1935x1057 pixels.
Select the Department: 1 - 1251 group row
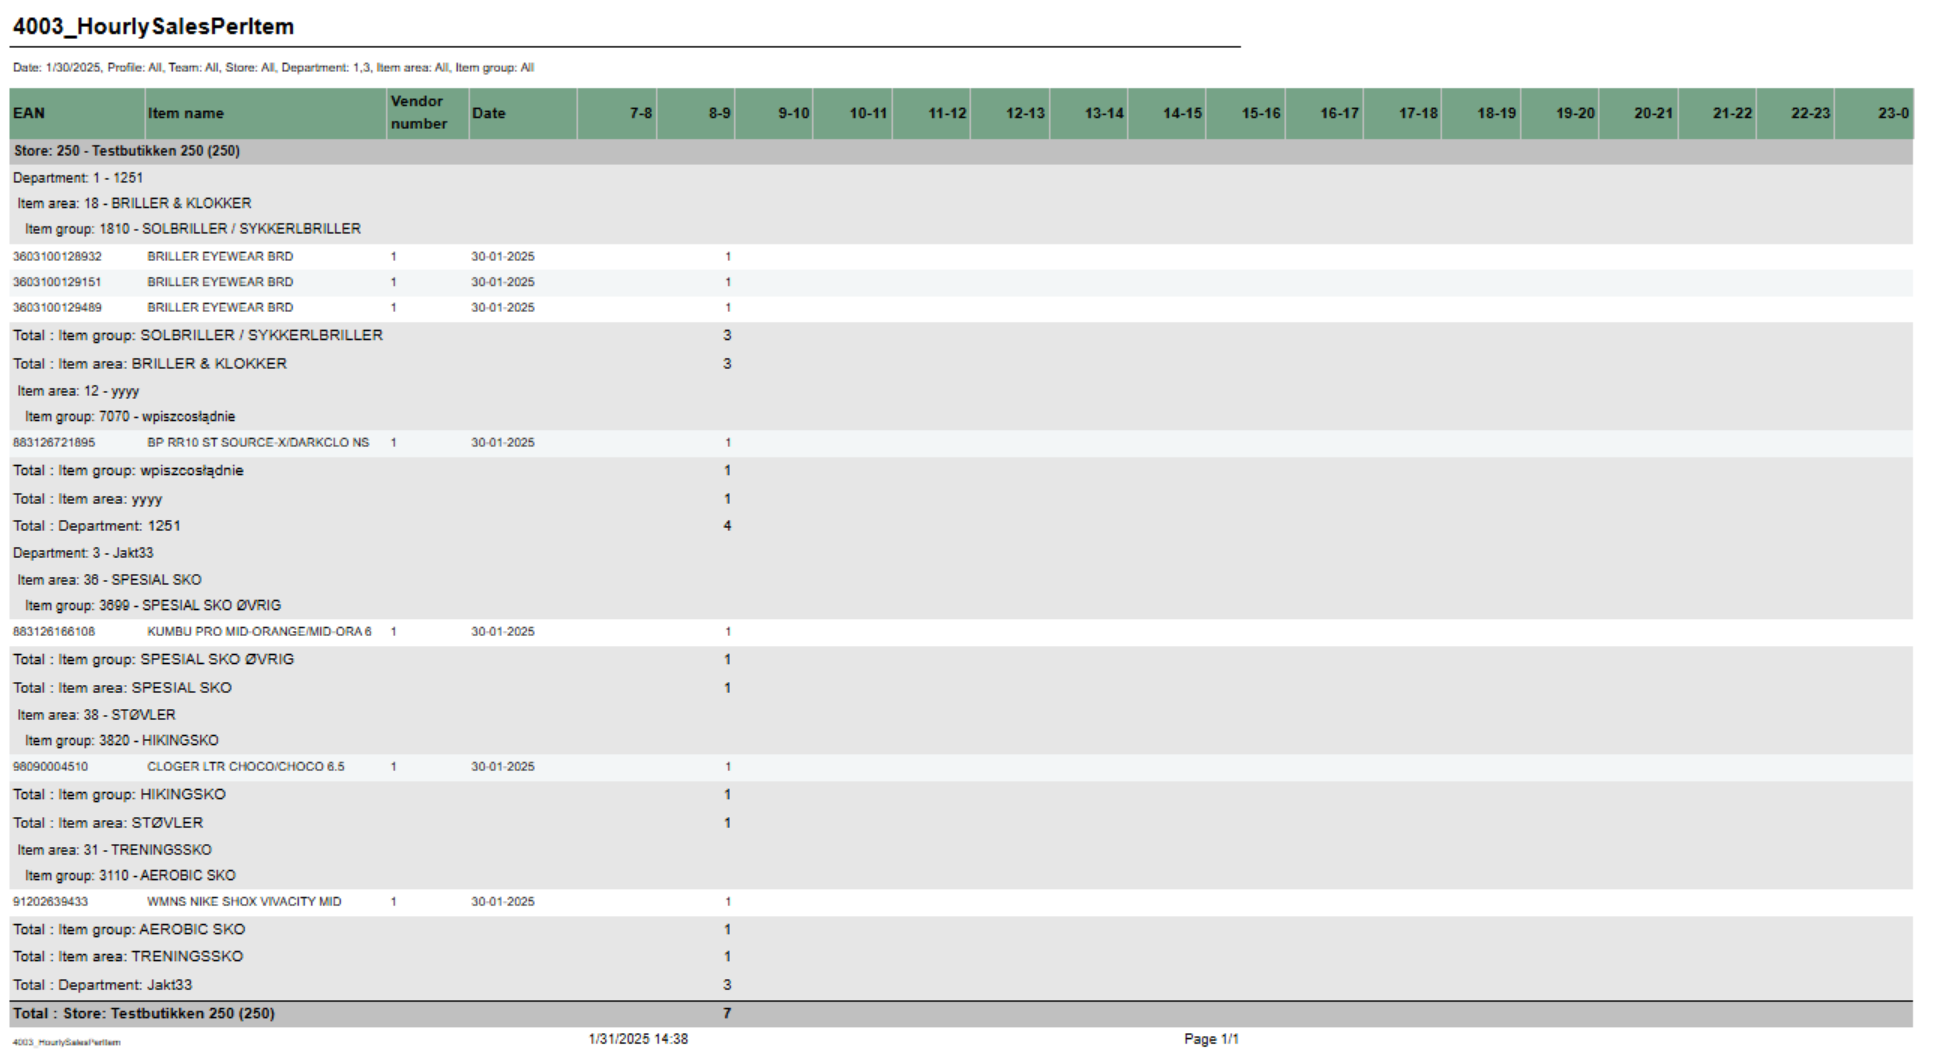78,178
